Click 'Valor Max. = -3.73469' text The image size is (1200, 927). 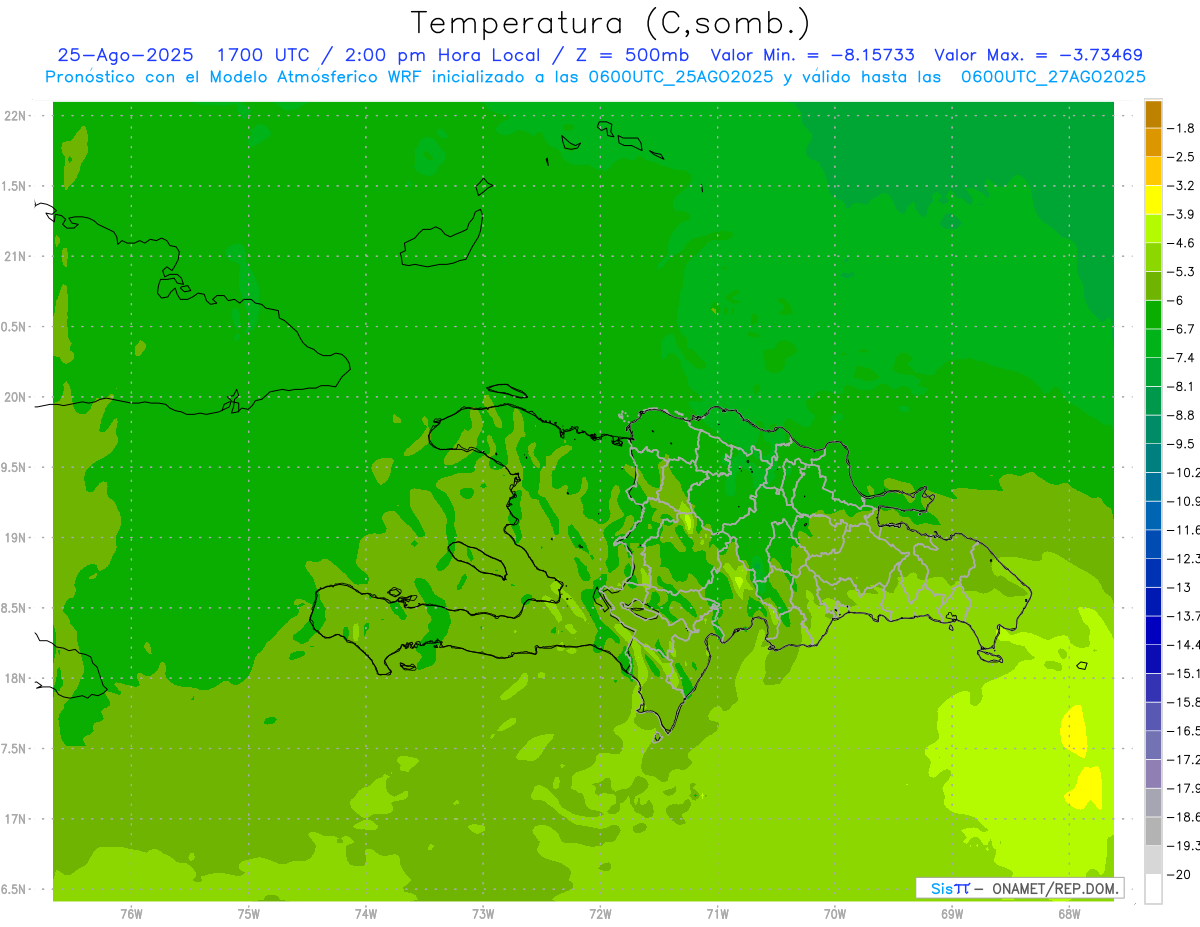(1038, 55)
